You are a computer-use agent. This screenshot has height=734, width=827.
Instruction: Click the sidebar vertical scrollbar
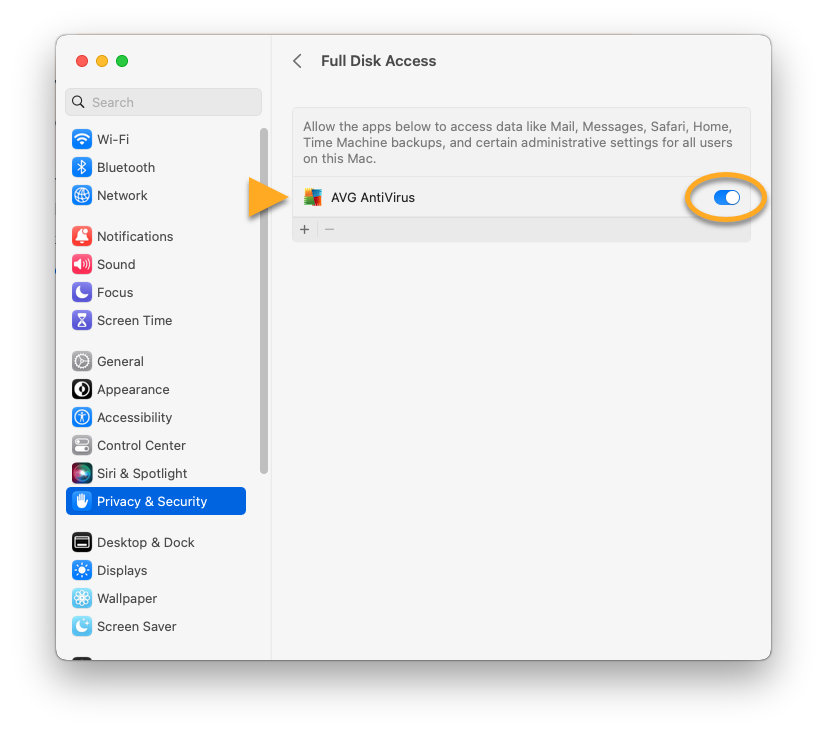(x=264, y=300)
